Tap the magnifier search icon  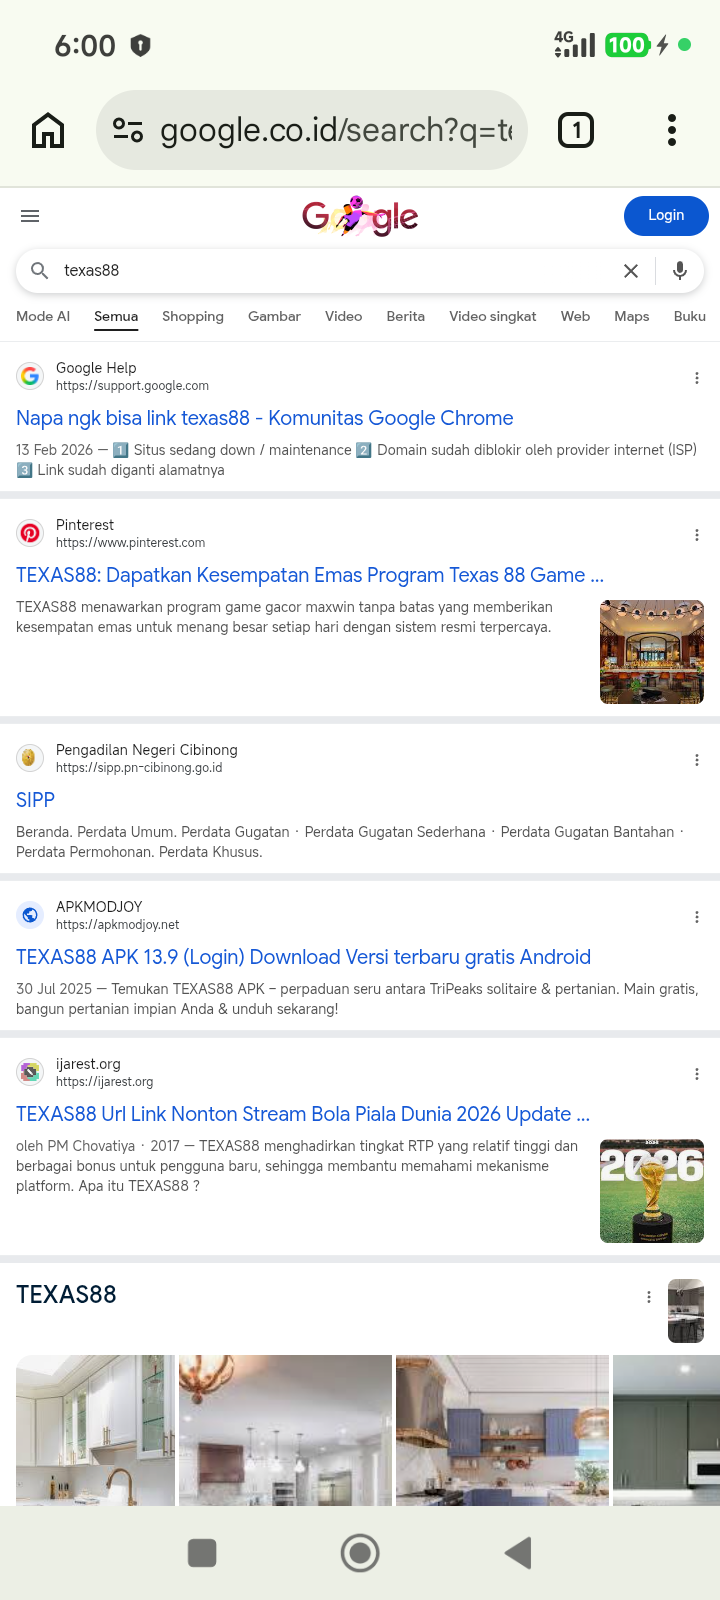[x=39, y=271]
